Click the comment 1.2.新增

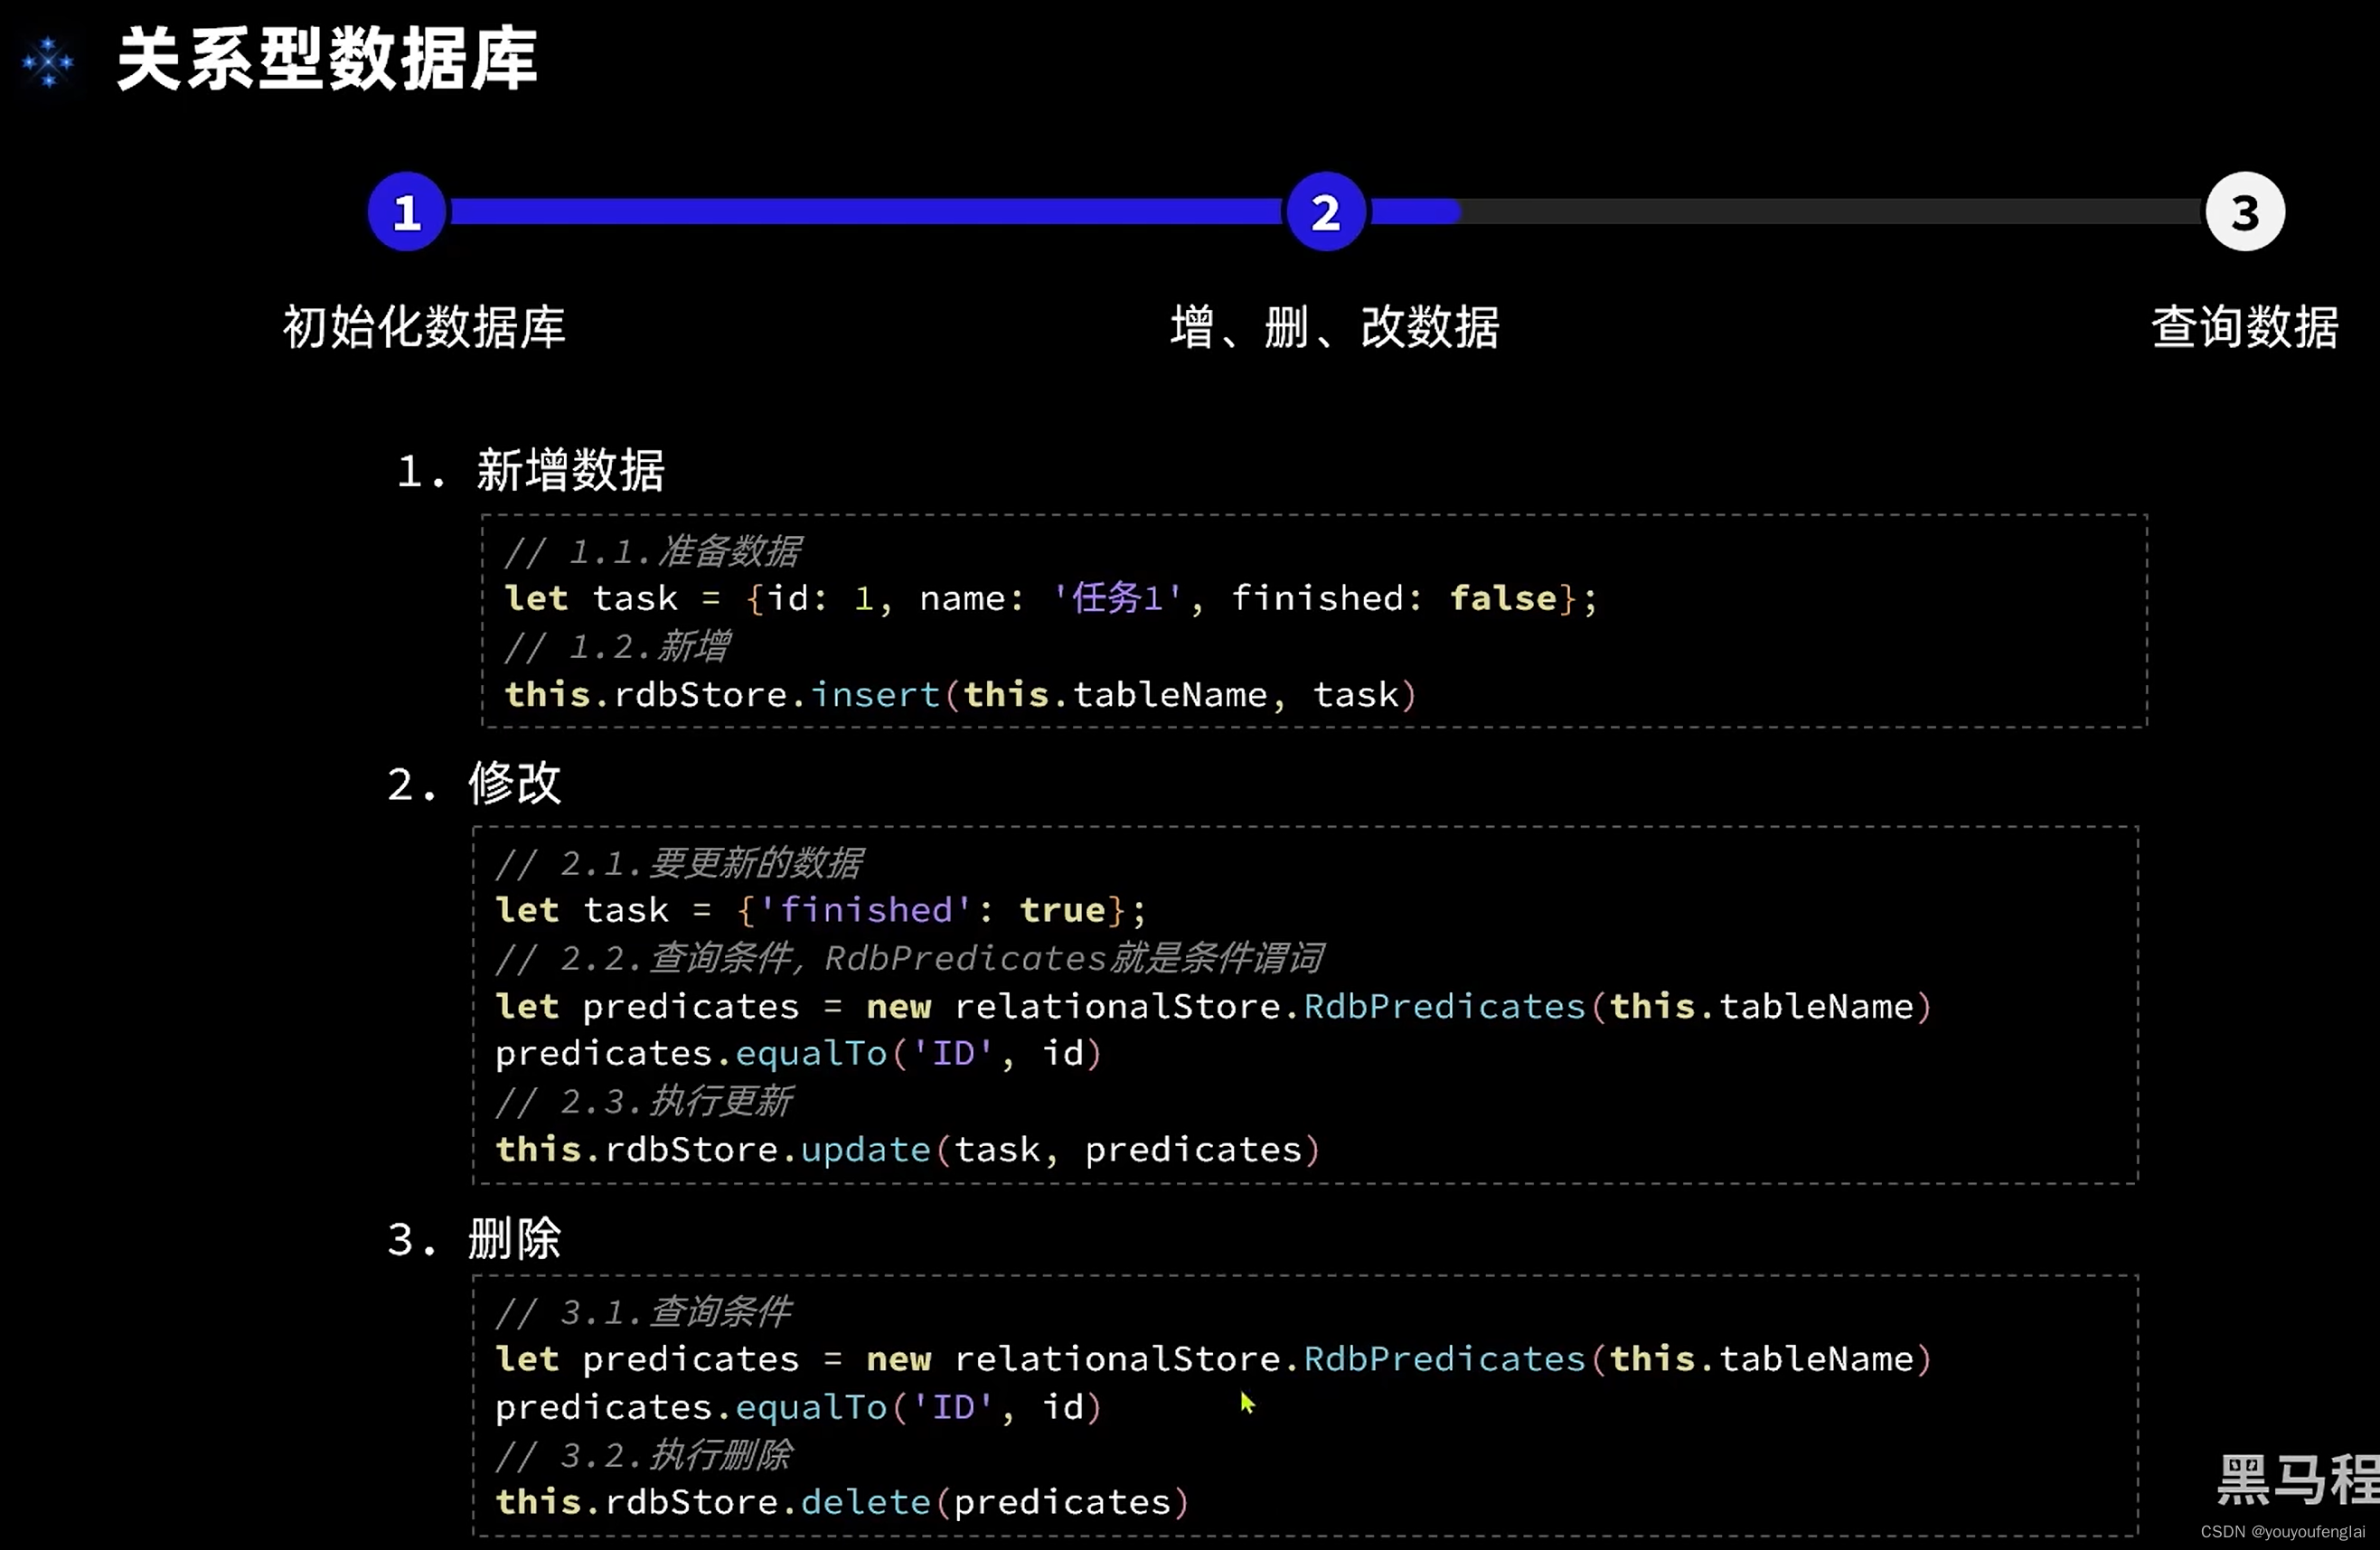617,647
